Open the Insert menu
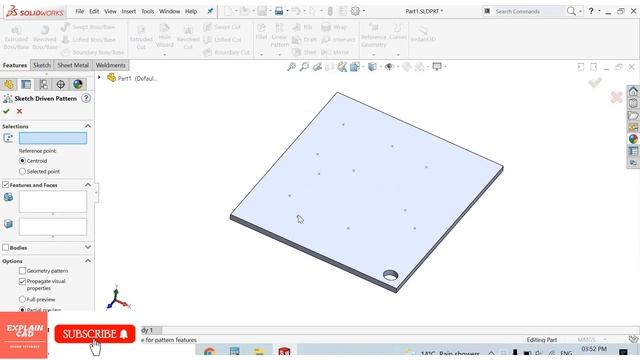 [129, 11]
